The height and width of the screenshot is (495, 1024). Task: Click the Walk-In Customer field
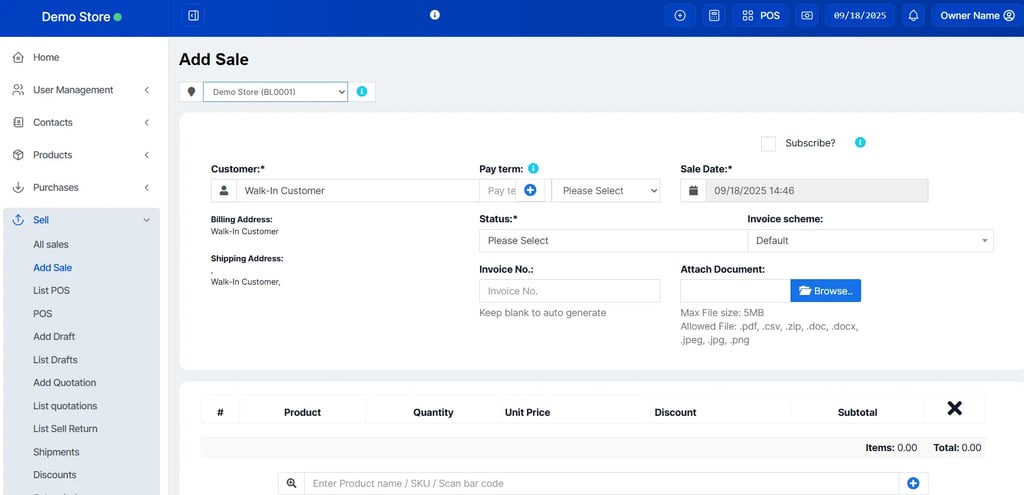358,191
